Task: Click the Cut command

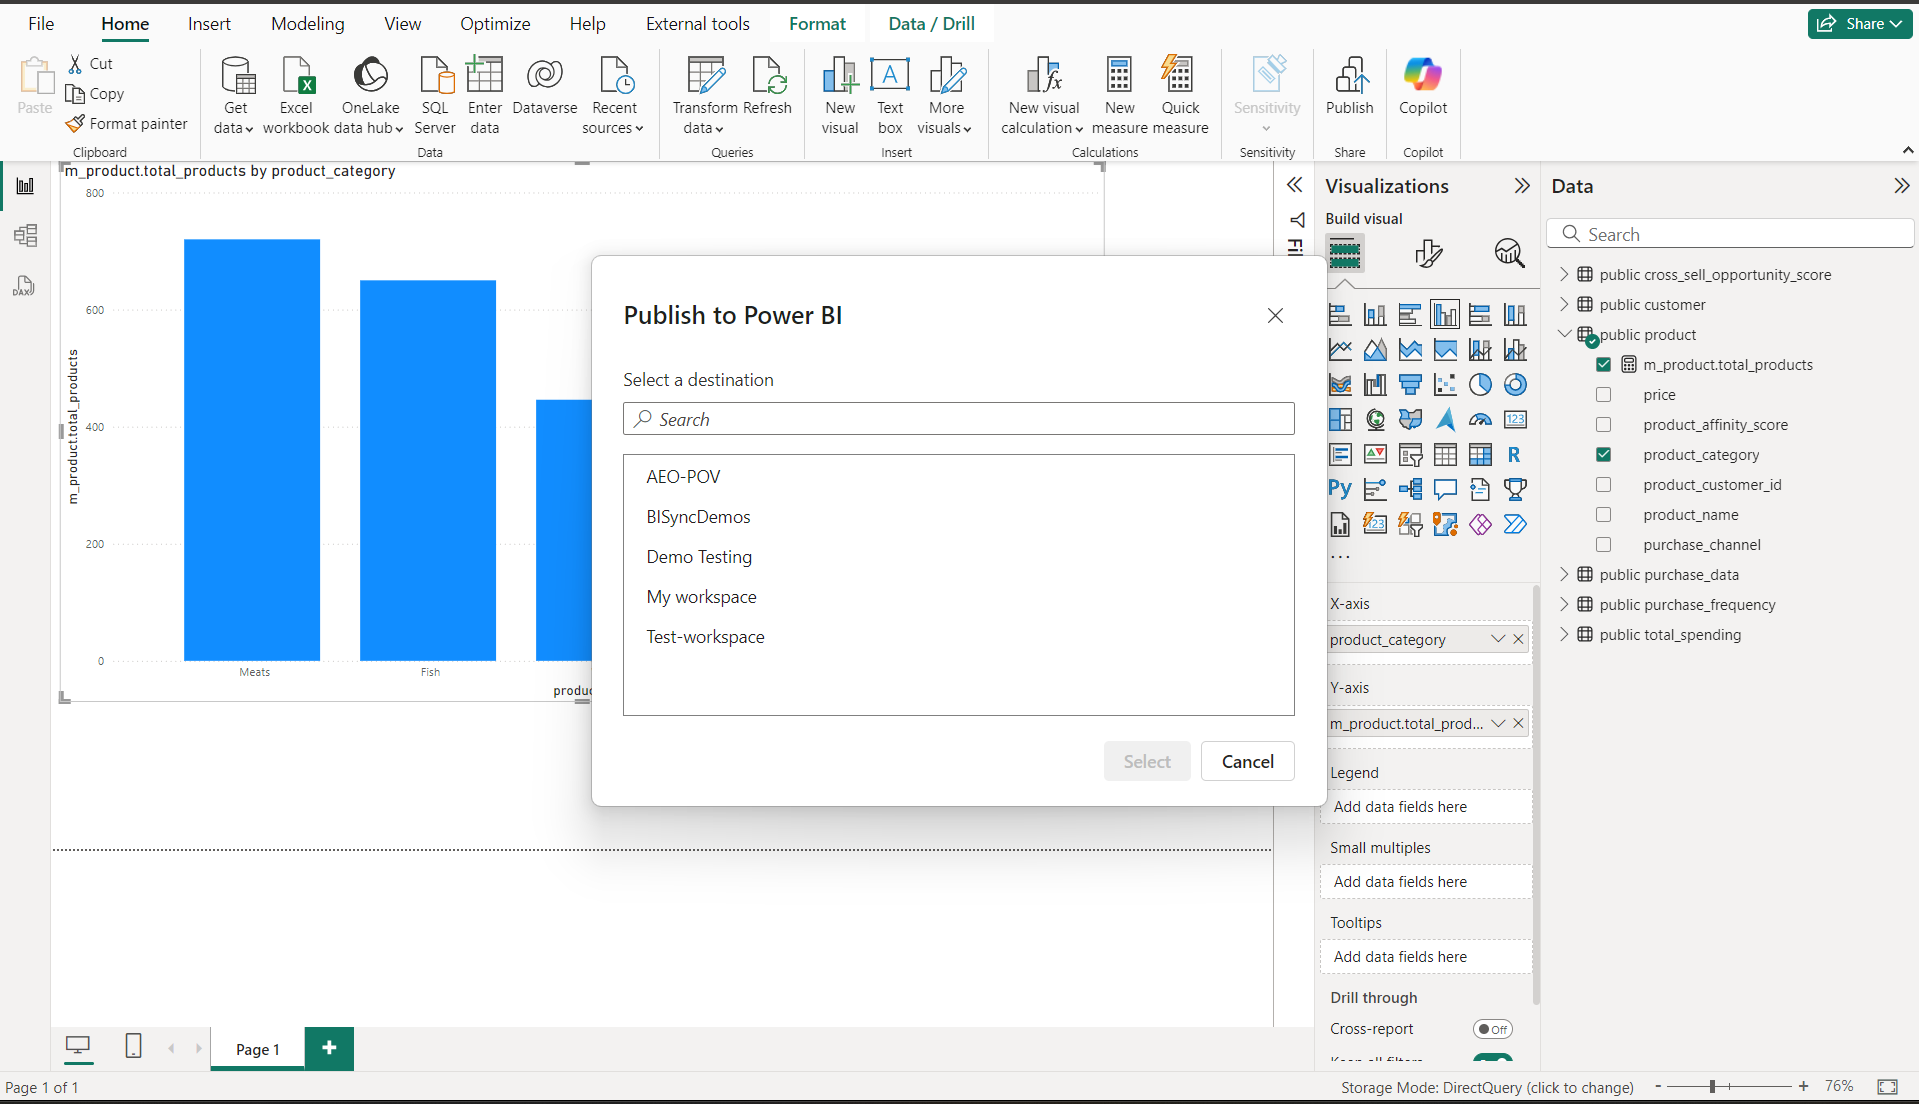Action: (91, 64)
